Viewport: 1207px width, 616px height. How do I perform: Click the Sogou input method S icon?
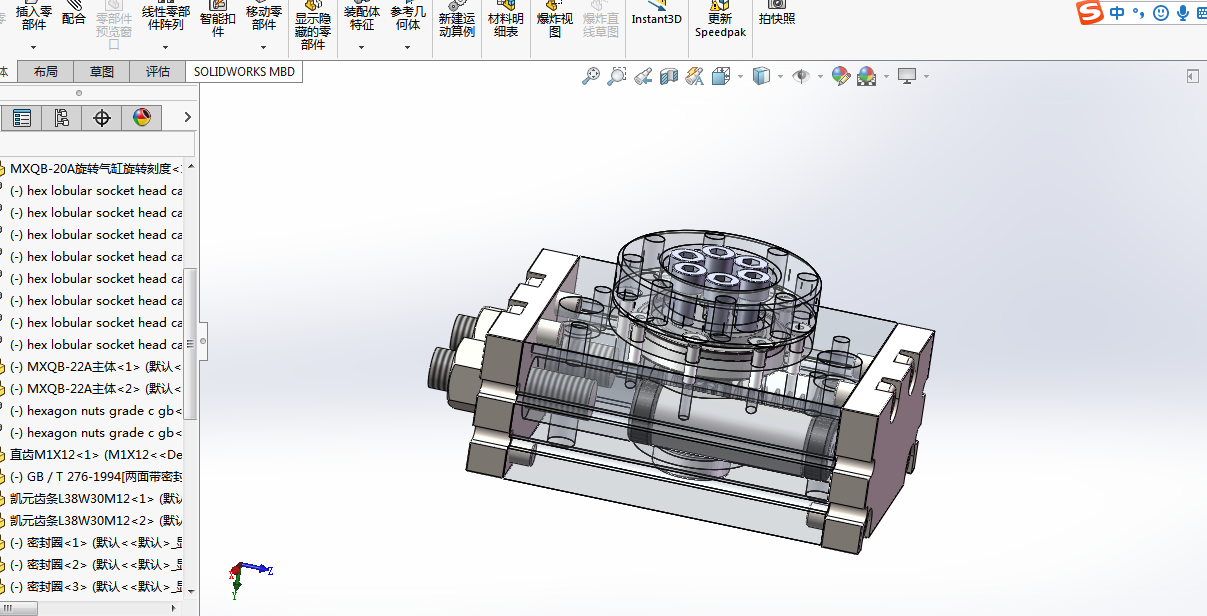click(x=1090, y=13)
